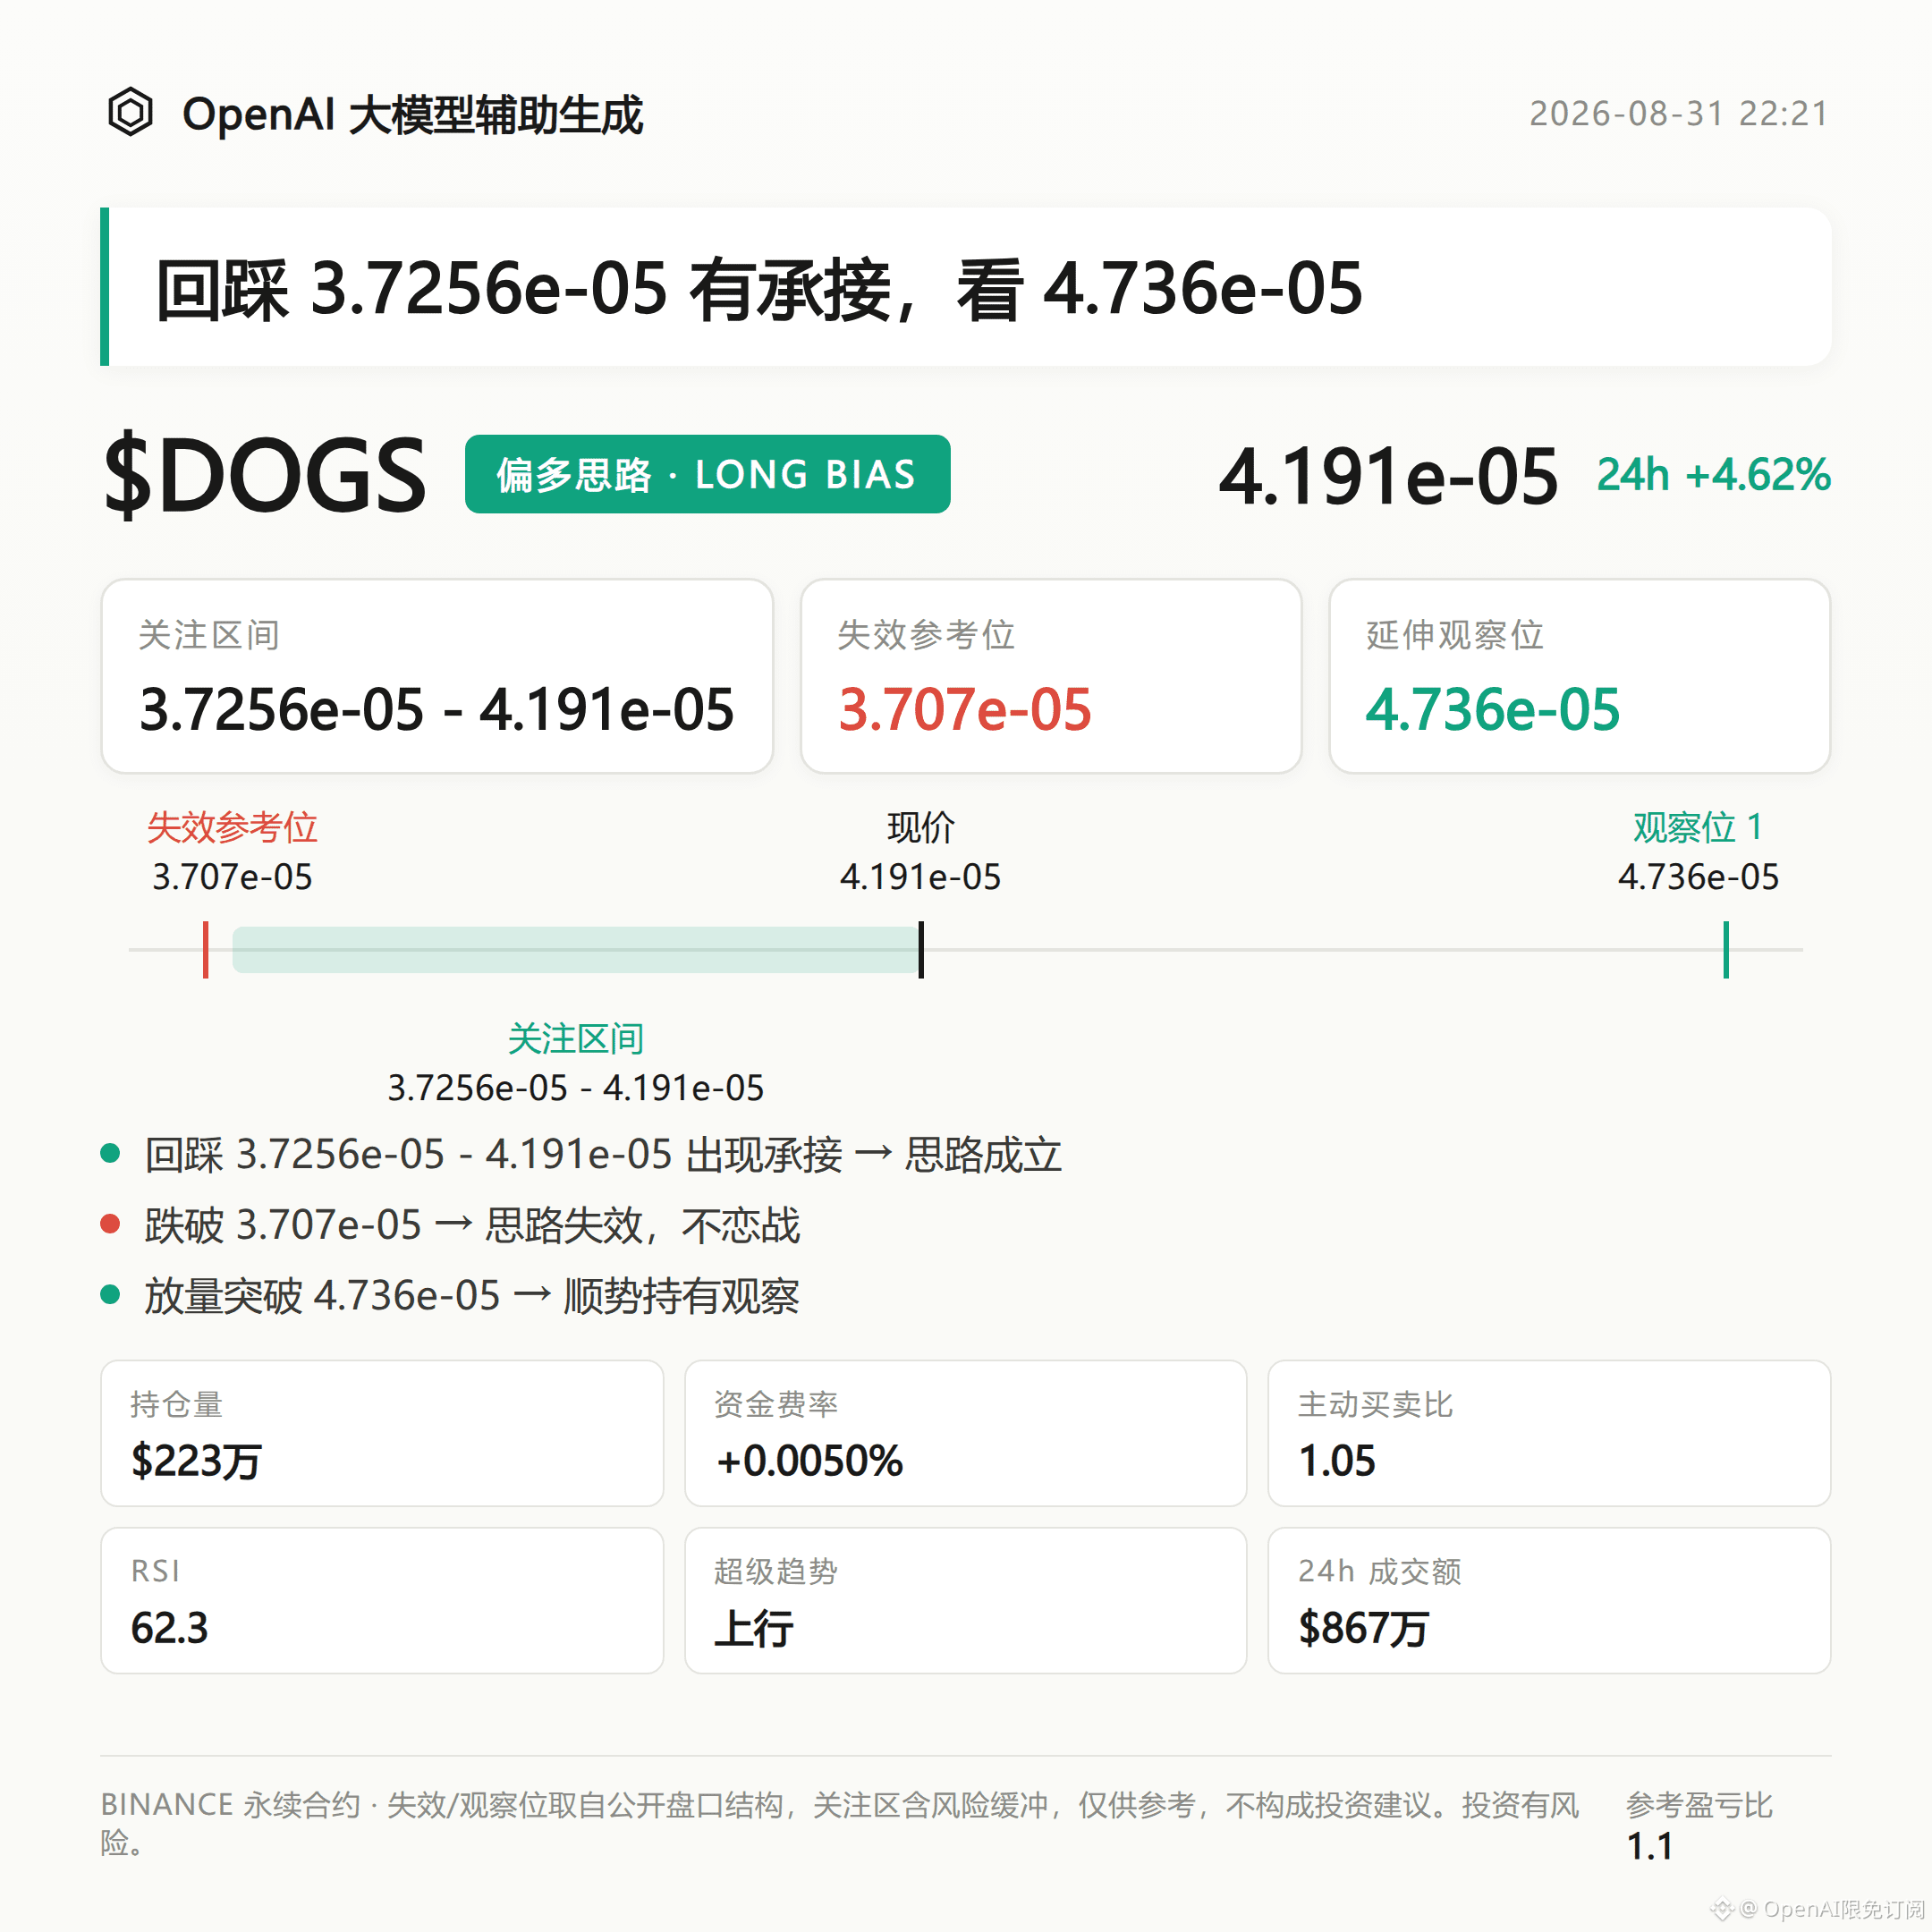
Task: Select the bullet line "放量突破 4.736e-05 → 顺势持有观察"
Action: (x=471, y=1296)
